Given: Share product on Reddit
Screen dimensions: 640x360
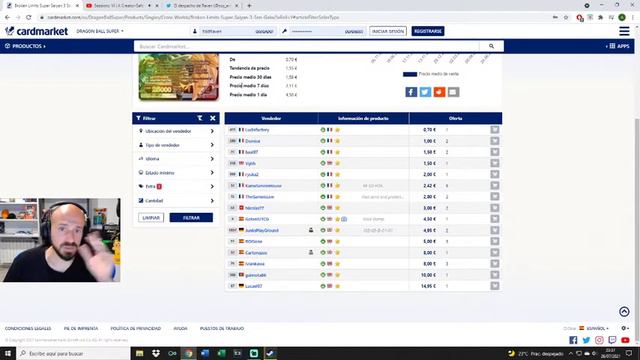Looking at the screenshot, I should click(x=439, y=92).
